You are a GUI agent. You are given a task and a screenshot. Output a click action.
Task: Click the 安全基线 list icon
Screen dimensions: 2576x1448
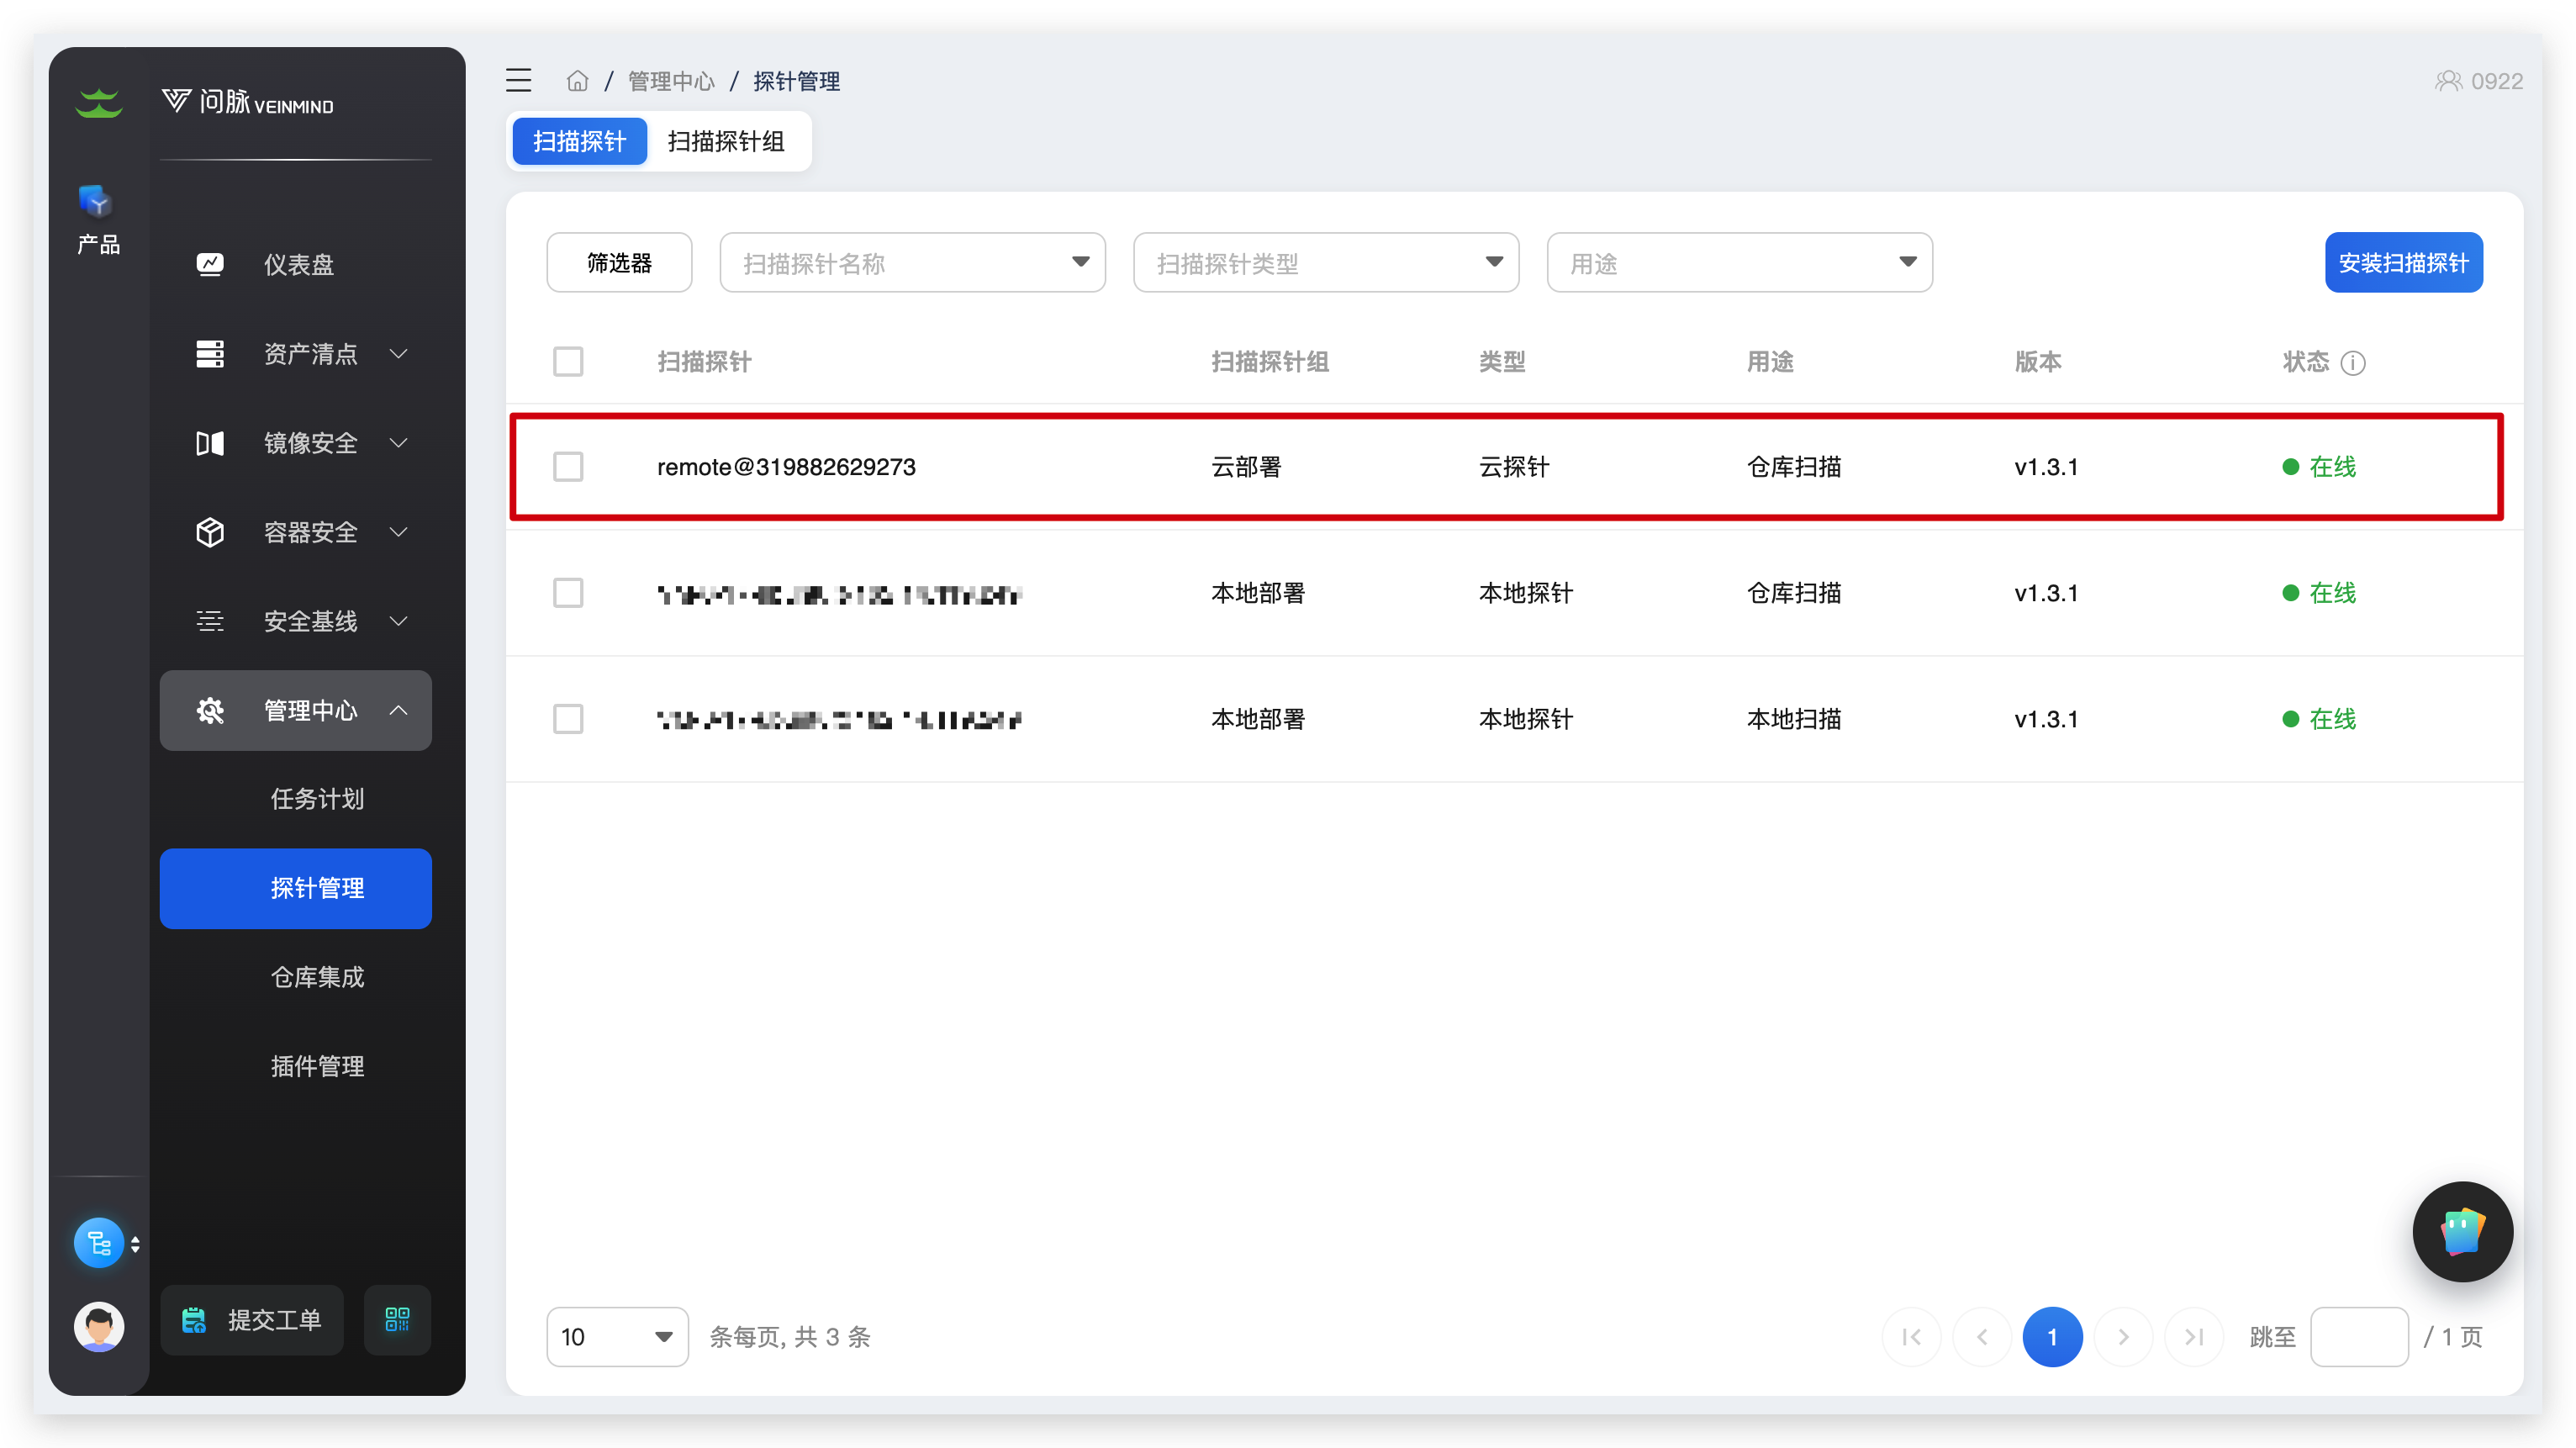click(210, 621)
